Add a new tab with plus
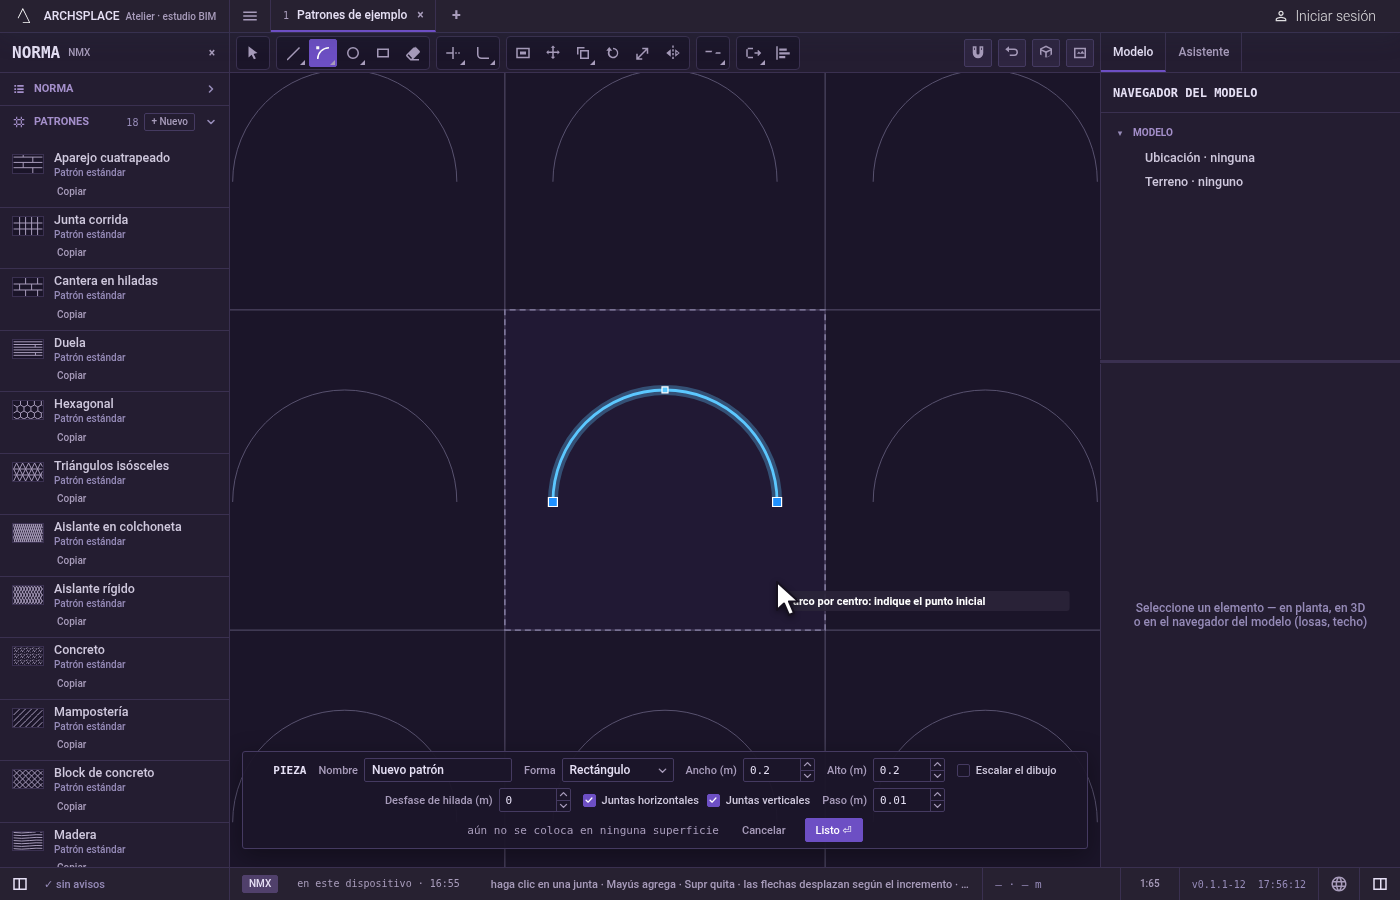The width and height of the screenshot is (1400, 900). tap(456, 15)
